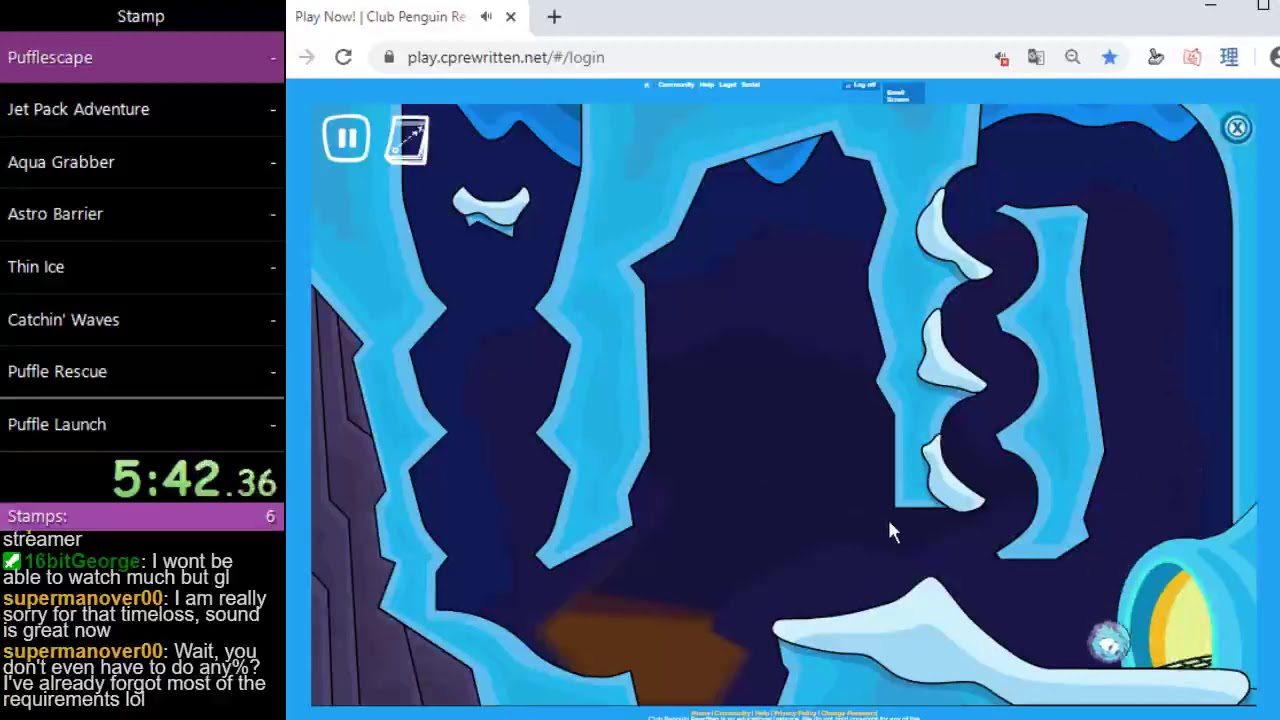Click the blocked-sound site icon in address bar

[1001, 58]
